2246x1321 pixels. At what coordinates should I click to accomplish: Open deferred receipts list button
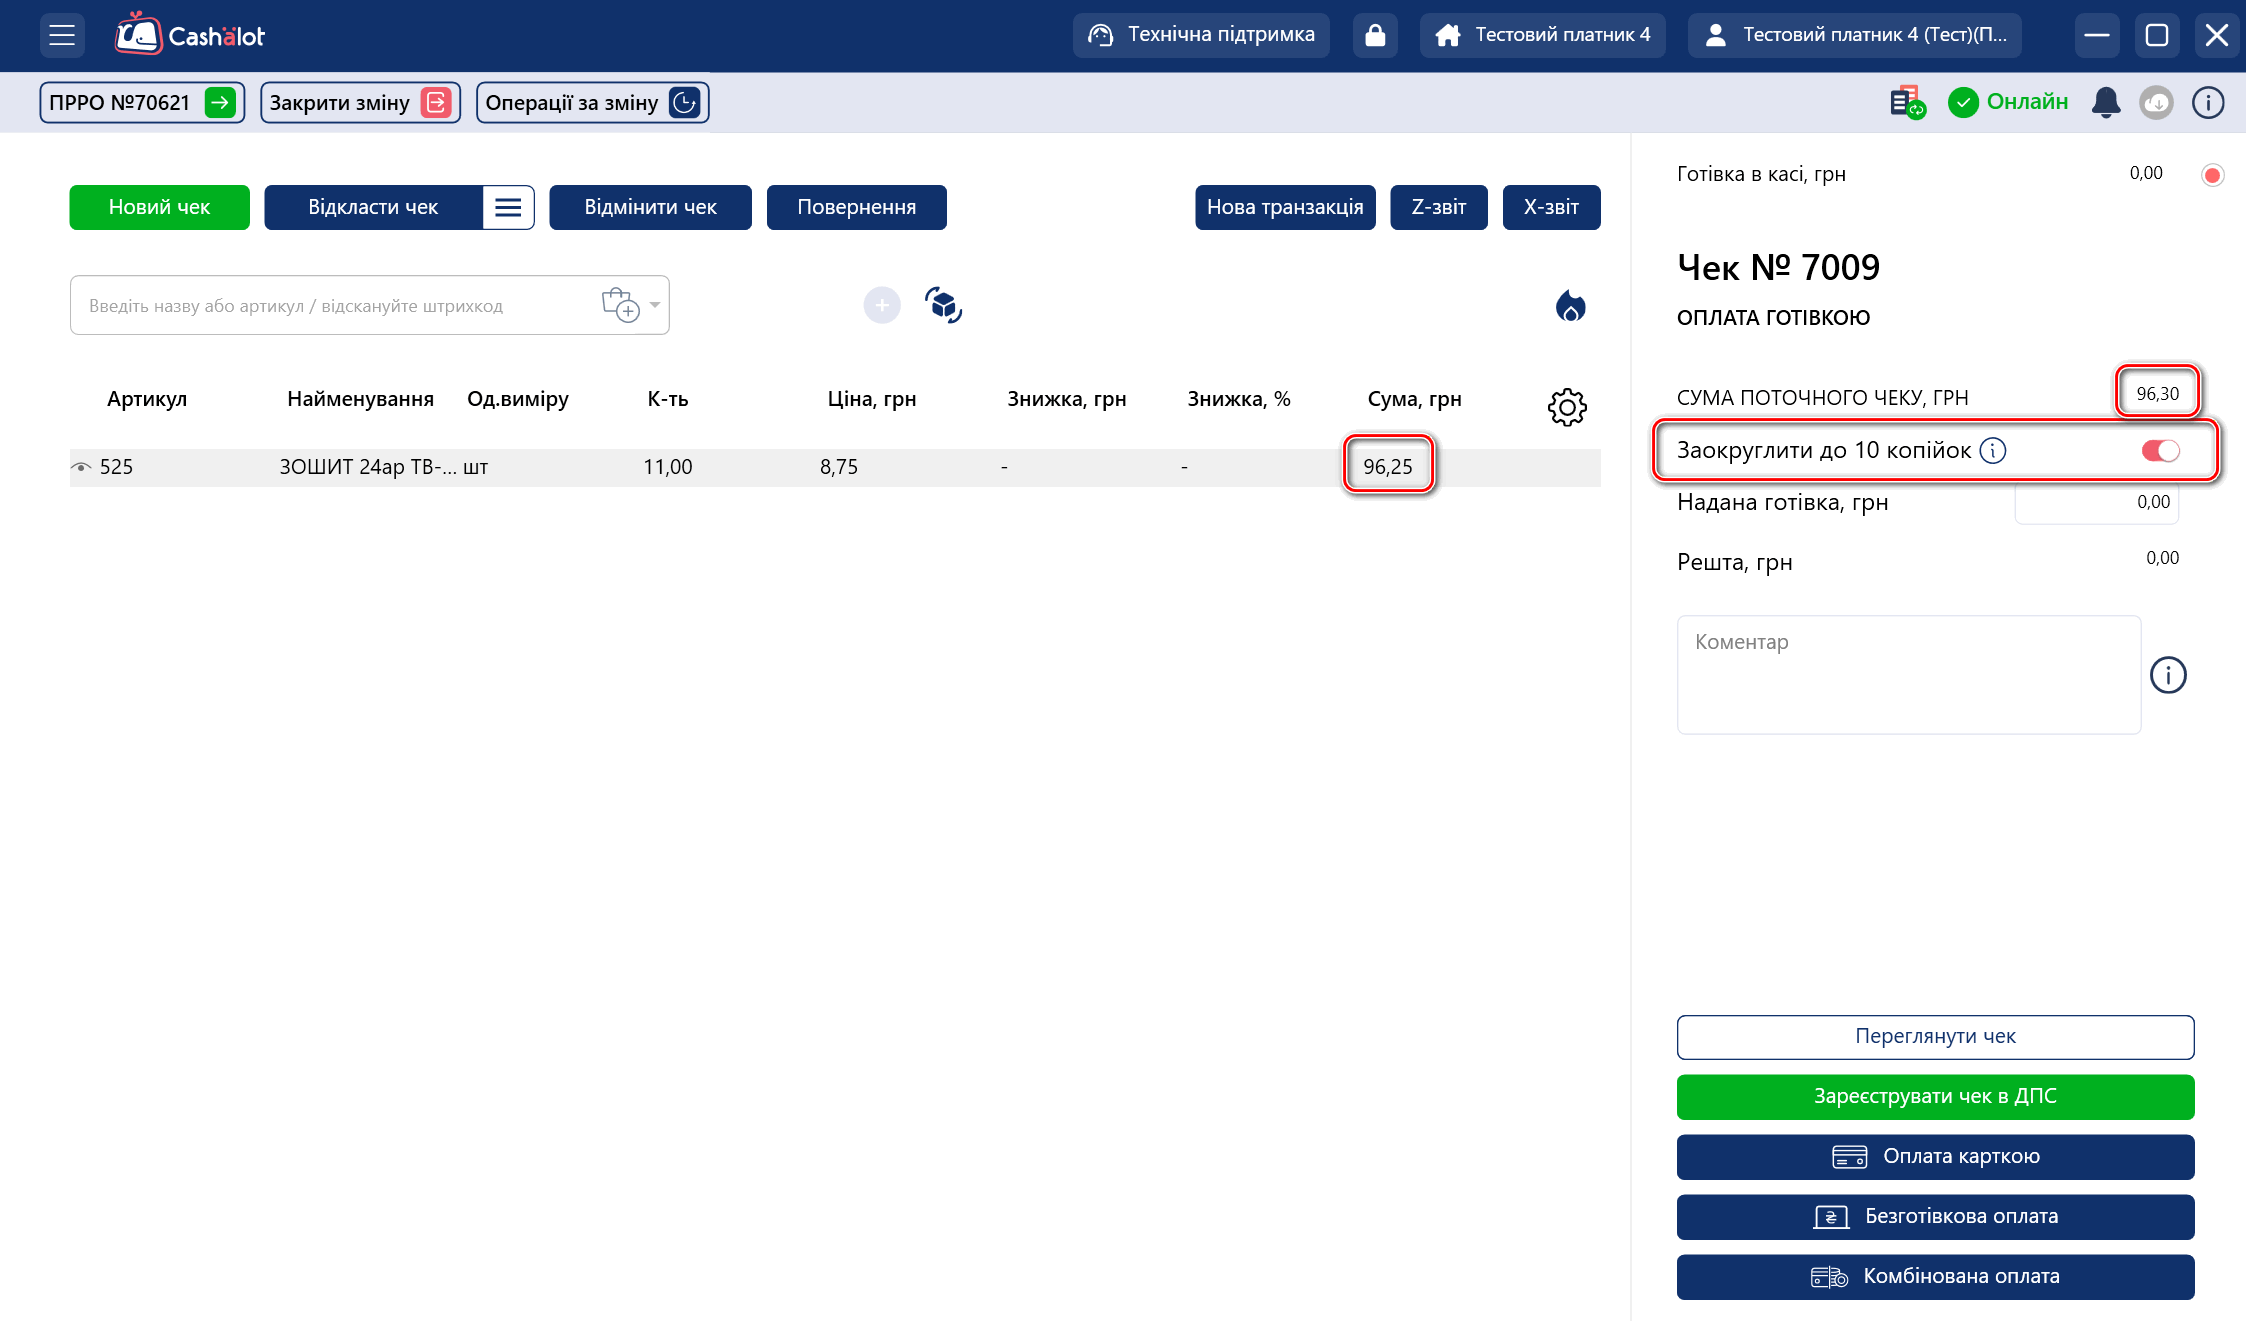click(508, 207)
